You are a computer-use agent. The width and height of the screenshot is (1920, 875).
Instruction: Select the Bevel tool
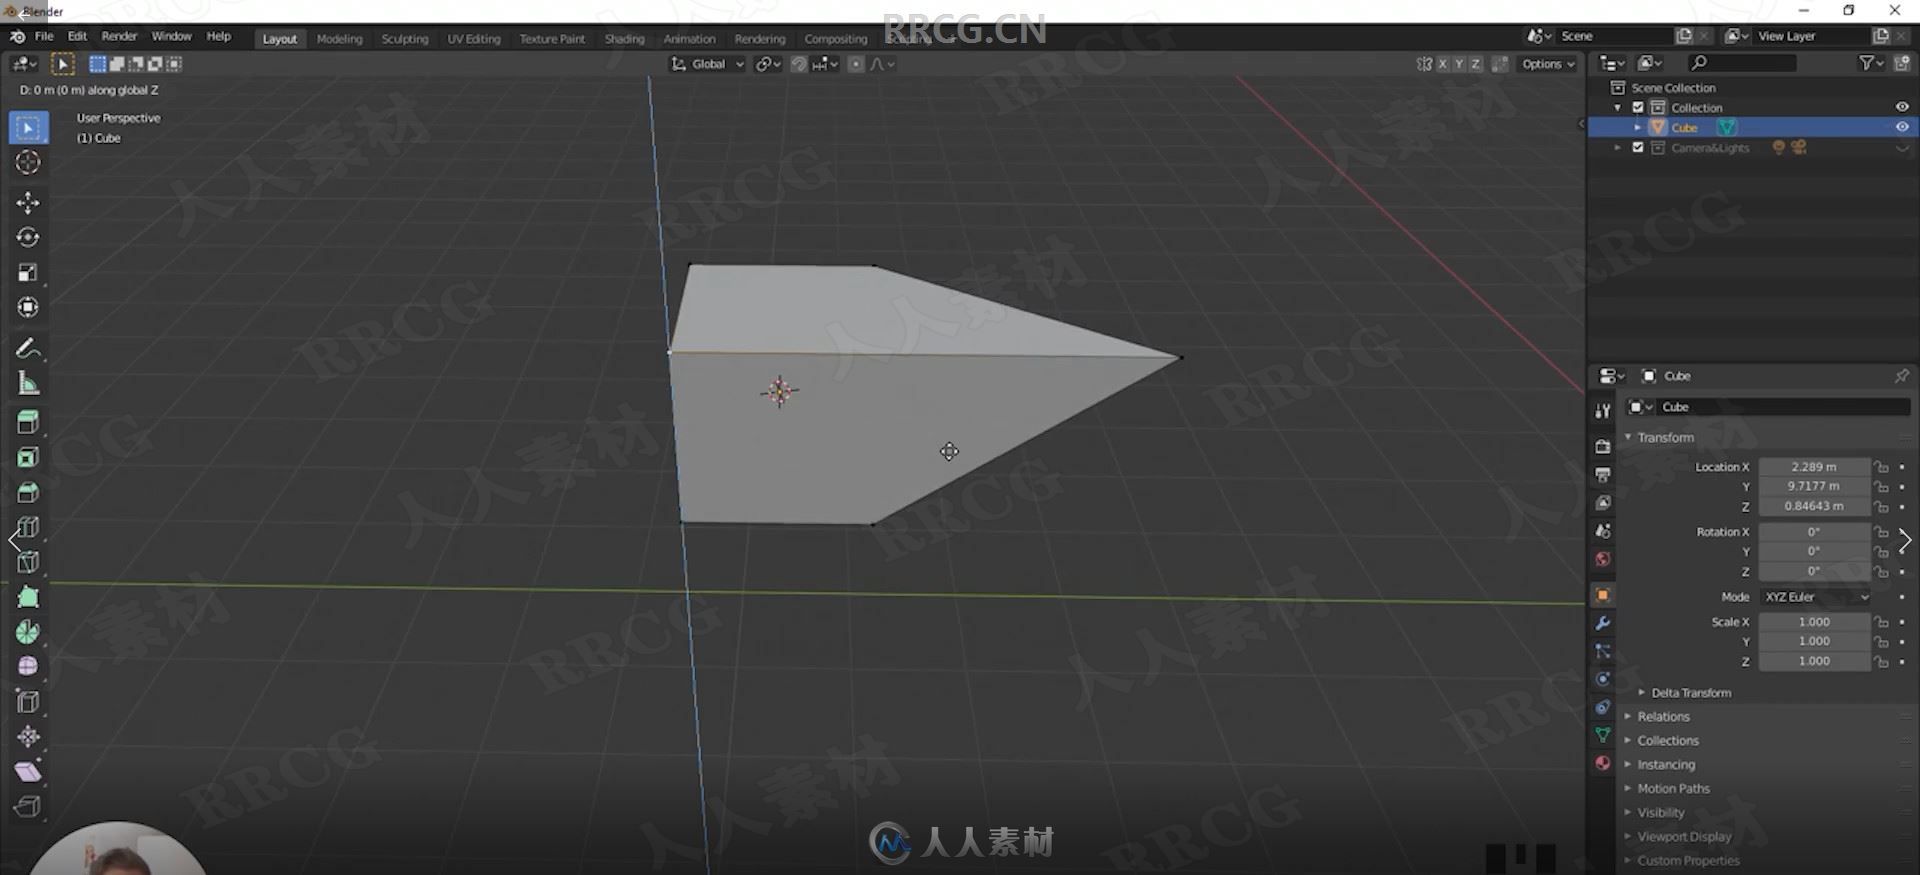point(28,493)
